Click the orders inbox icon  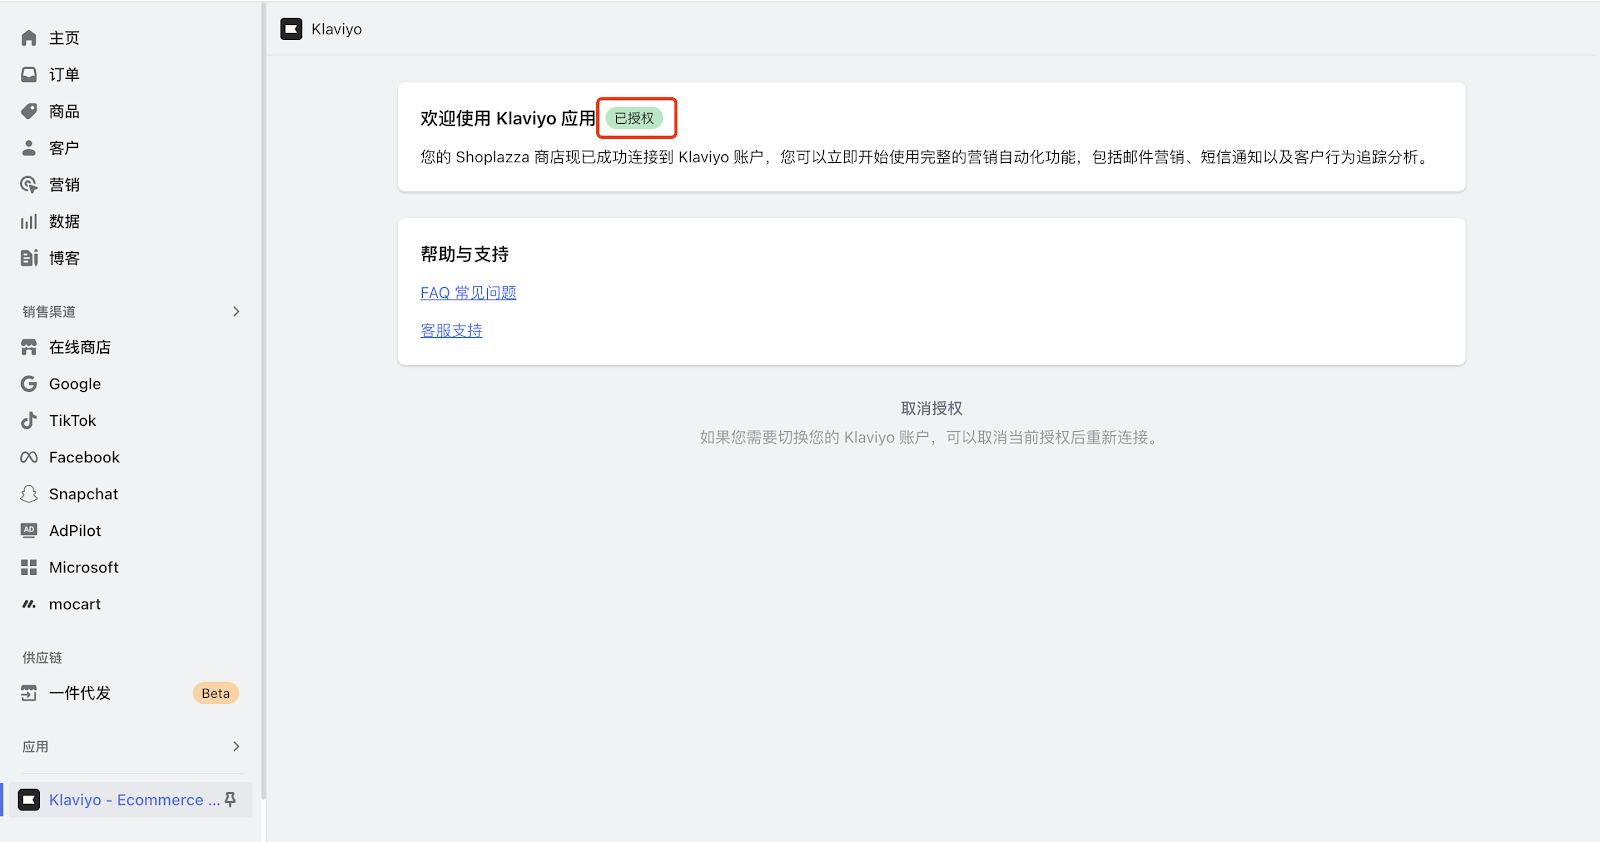tap(29, 75)
